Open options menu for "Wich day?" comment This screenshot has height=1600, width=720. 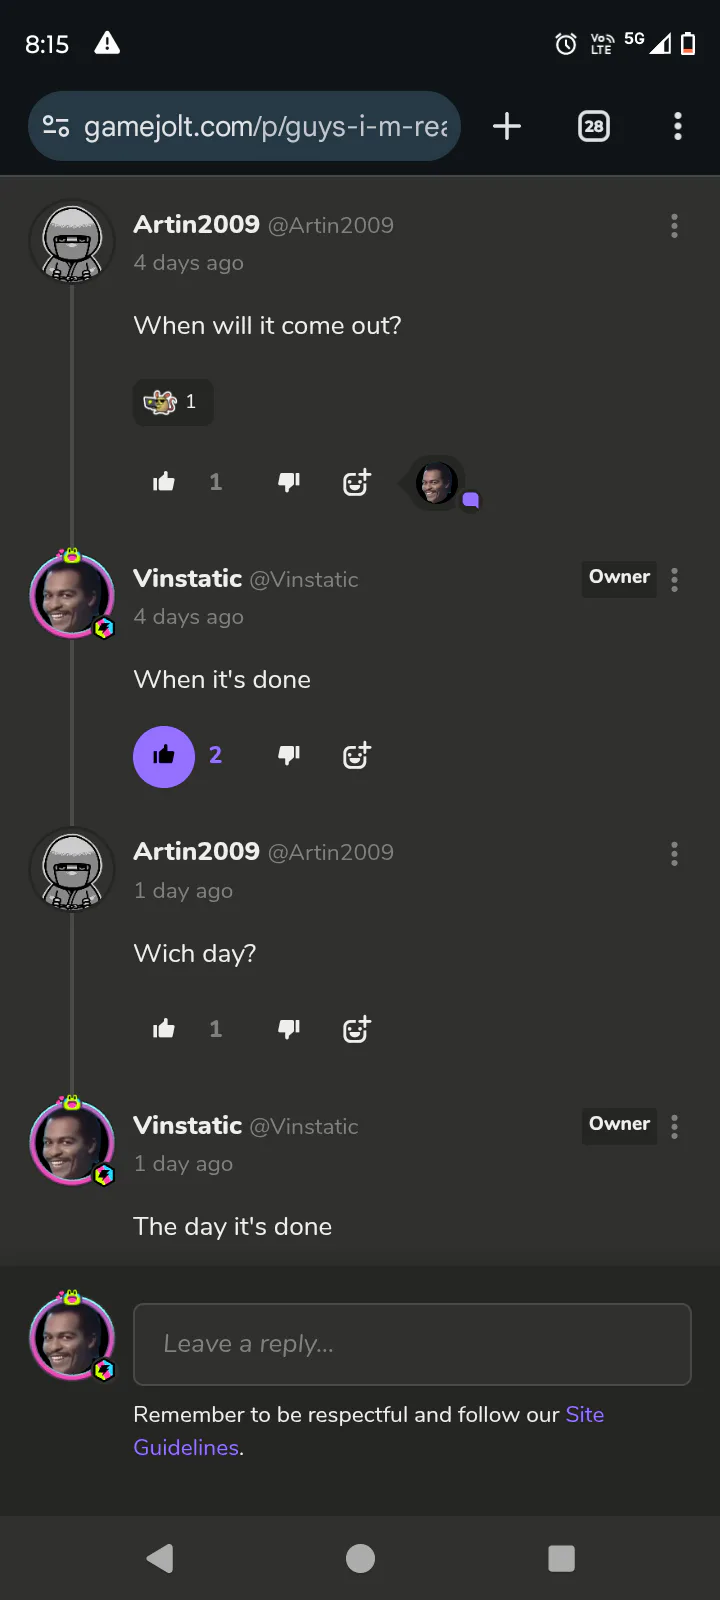(x=674, y=853)
